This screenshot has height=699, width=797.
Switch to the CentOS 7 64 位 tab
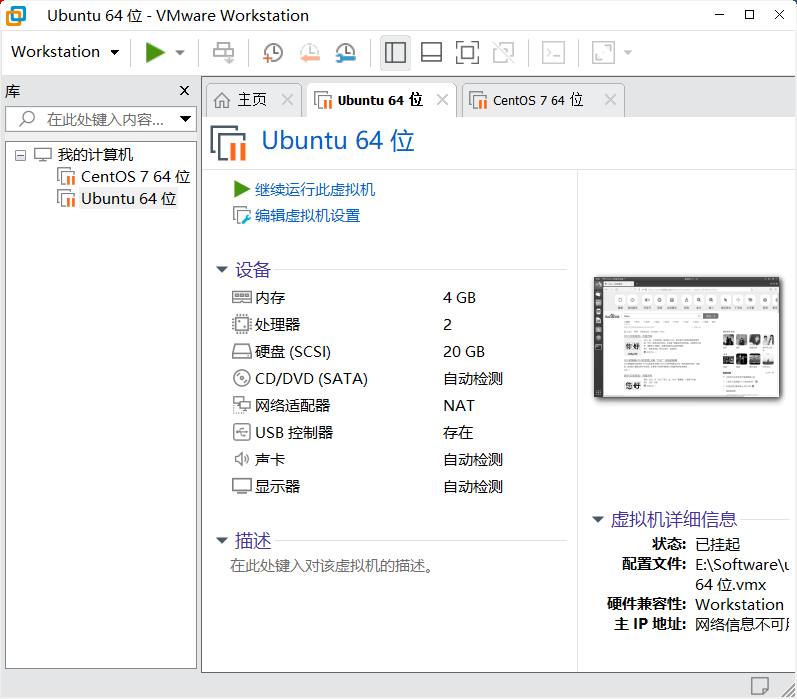(538, 100)
